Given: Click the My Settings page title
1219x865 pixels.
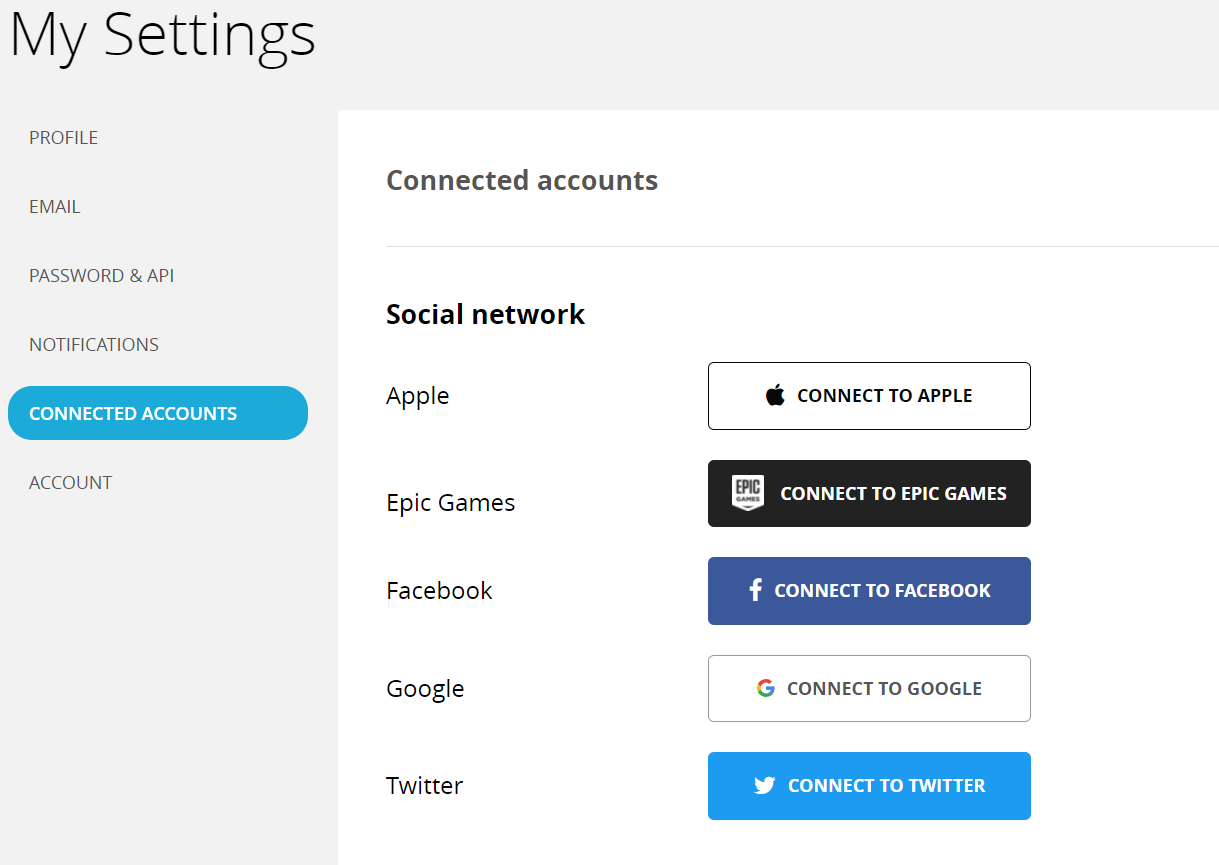Looking at the screenshot, I should click(x=162, y=35).
